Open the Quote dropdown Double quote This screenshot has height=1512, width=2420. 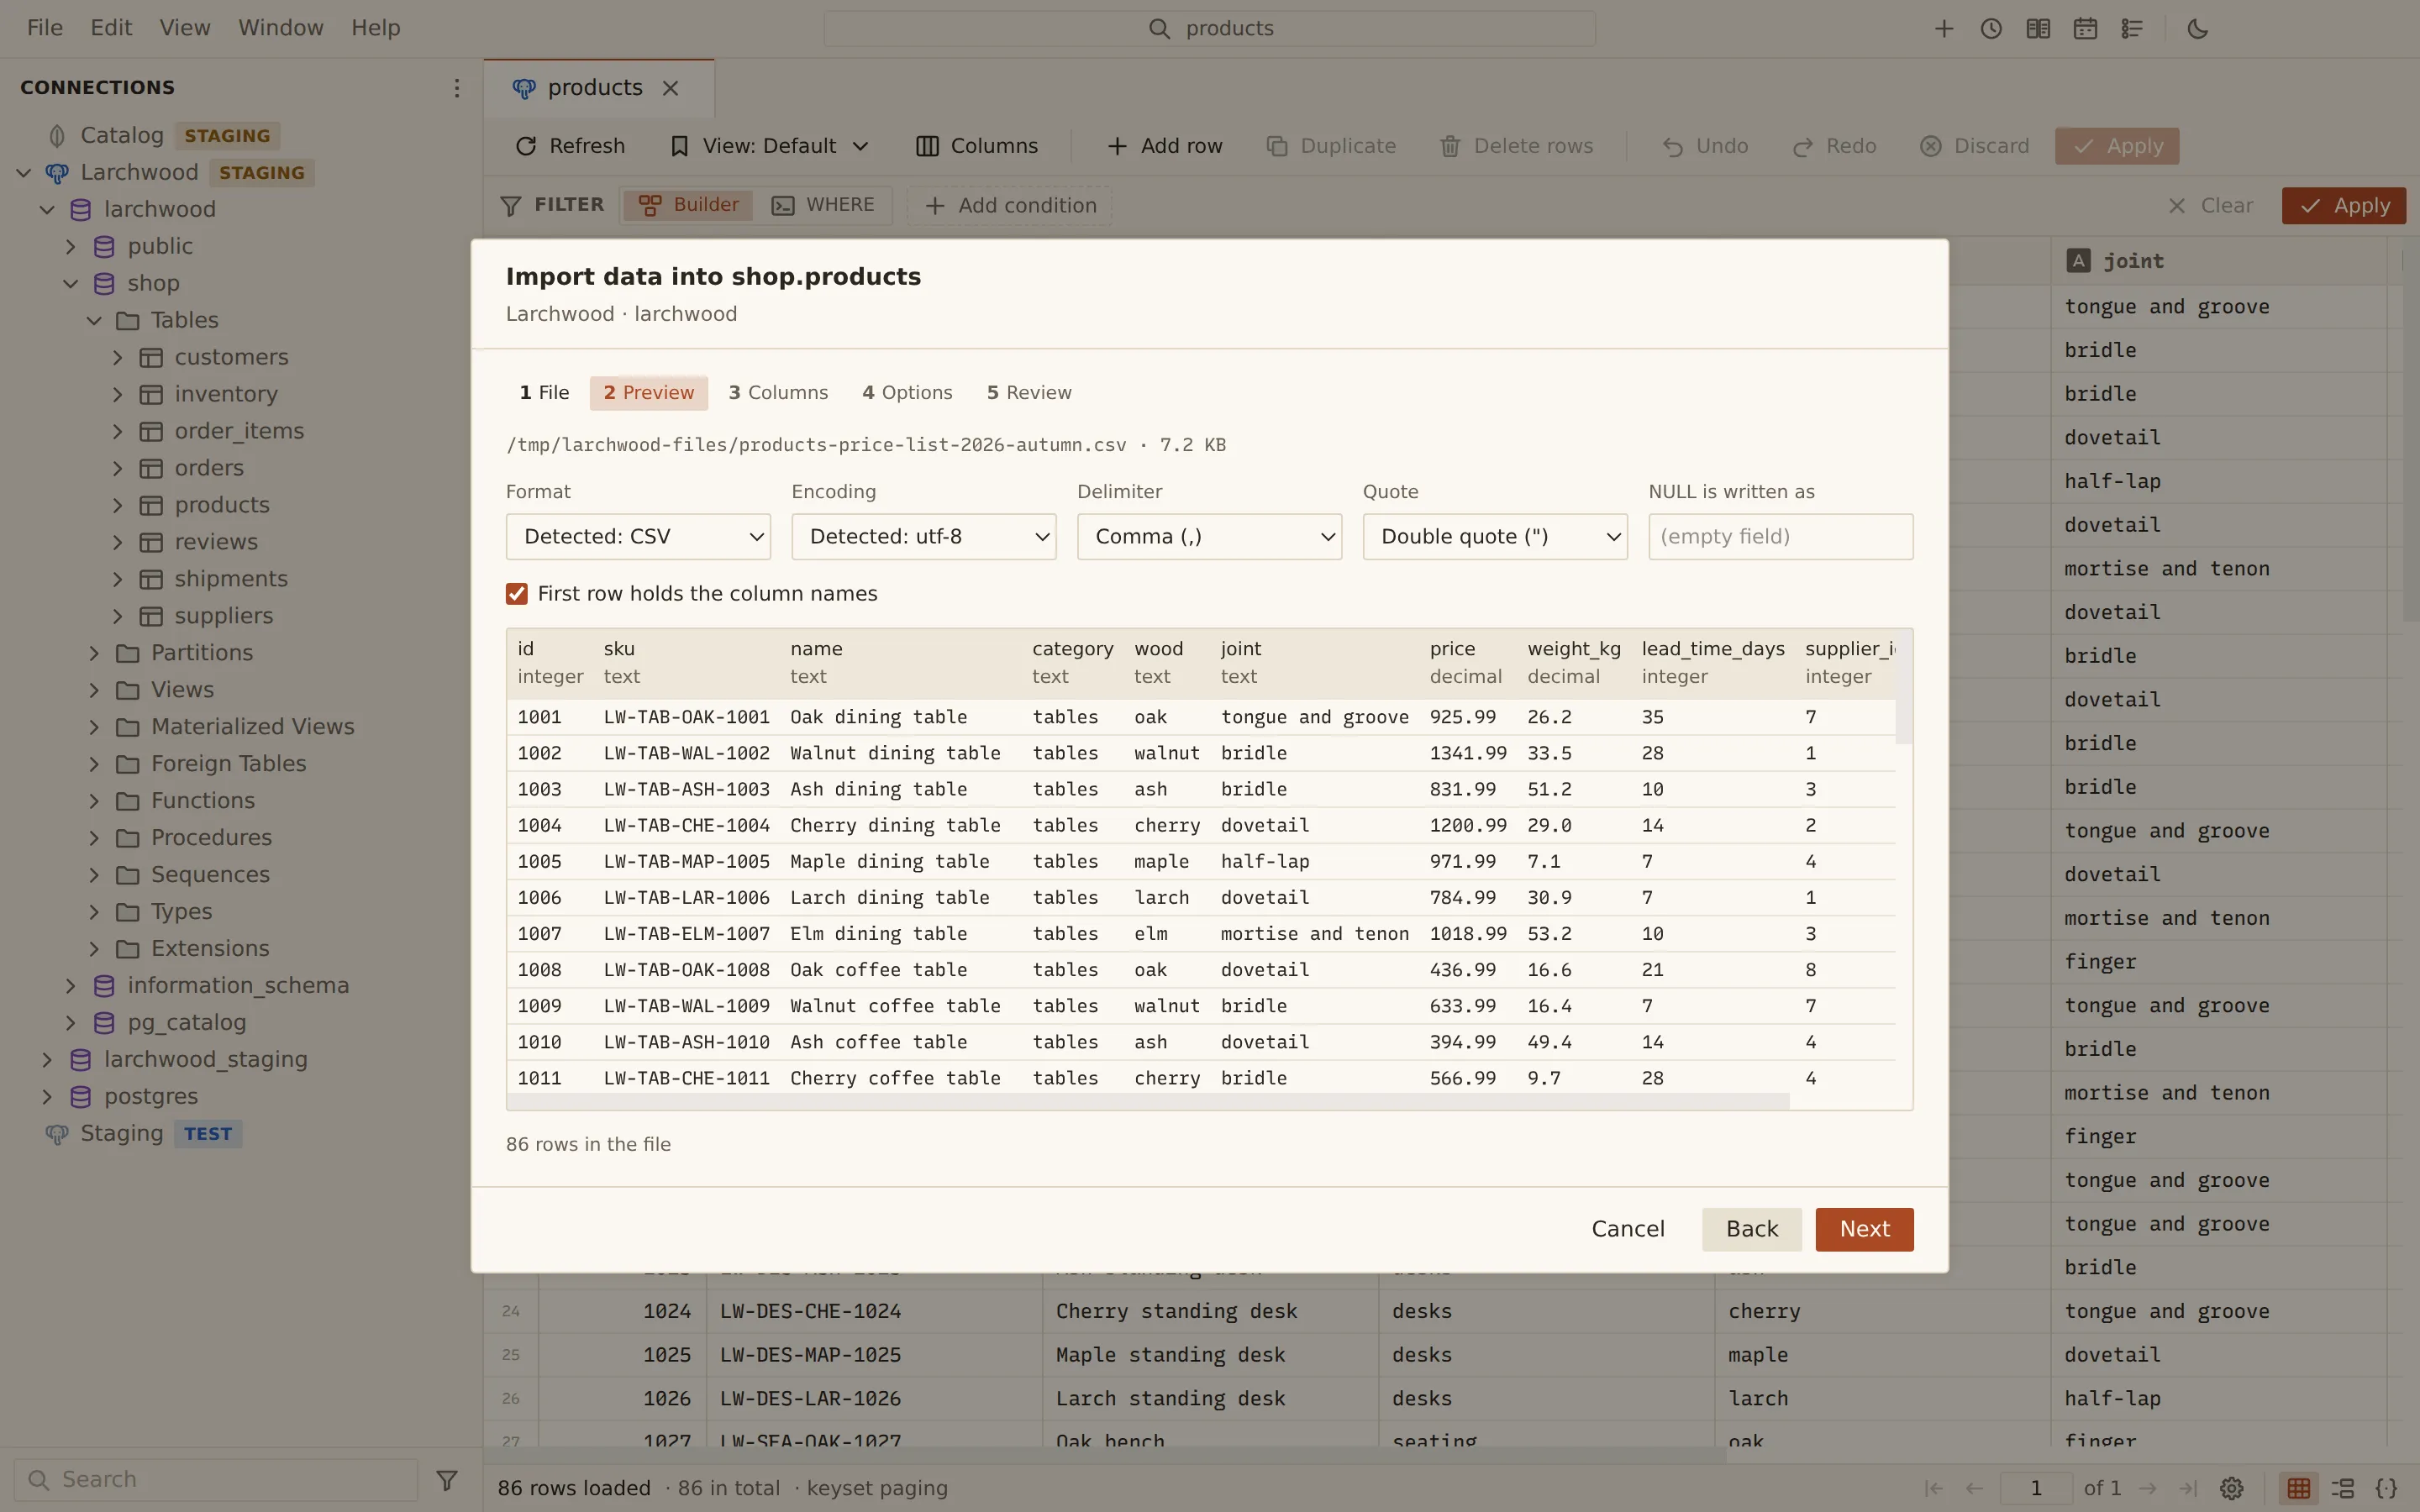pyautogui.click(x=1495, y=537)
